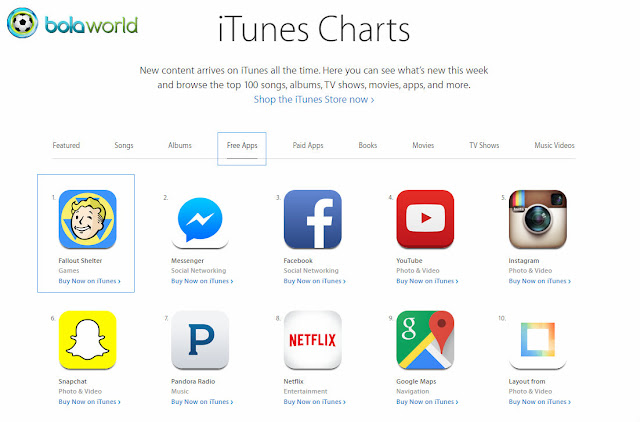This screenshot has height=422, width=640.
Task: Open the Songs tab
Action: [x=124, y=145]
